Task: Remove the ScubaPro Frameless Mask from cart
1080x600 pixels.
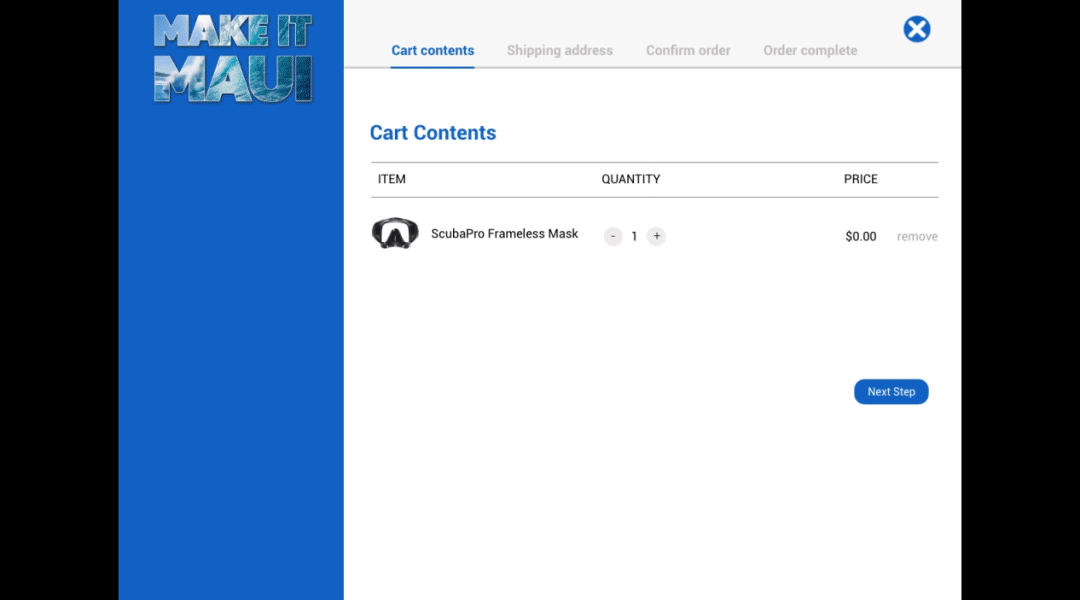Action: [917, 237]
